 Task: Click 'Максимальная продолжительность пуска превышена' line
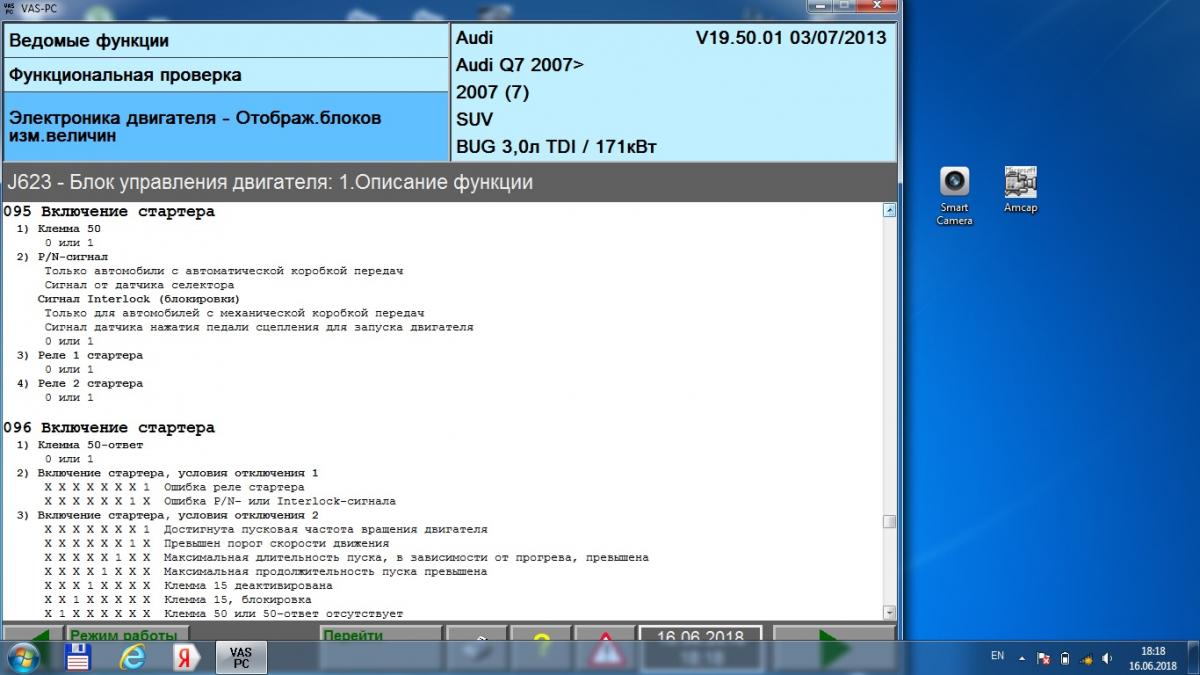[x=326, y=571]
